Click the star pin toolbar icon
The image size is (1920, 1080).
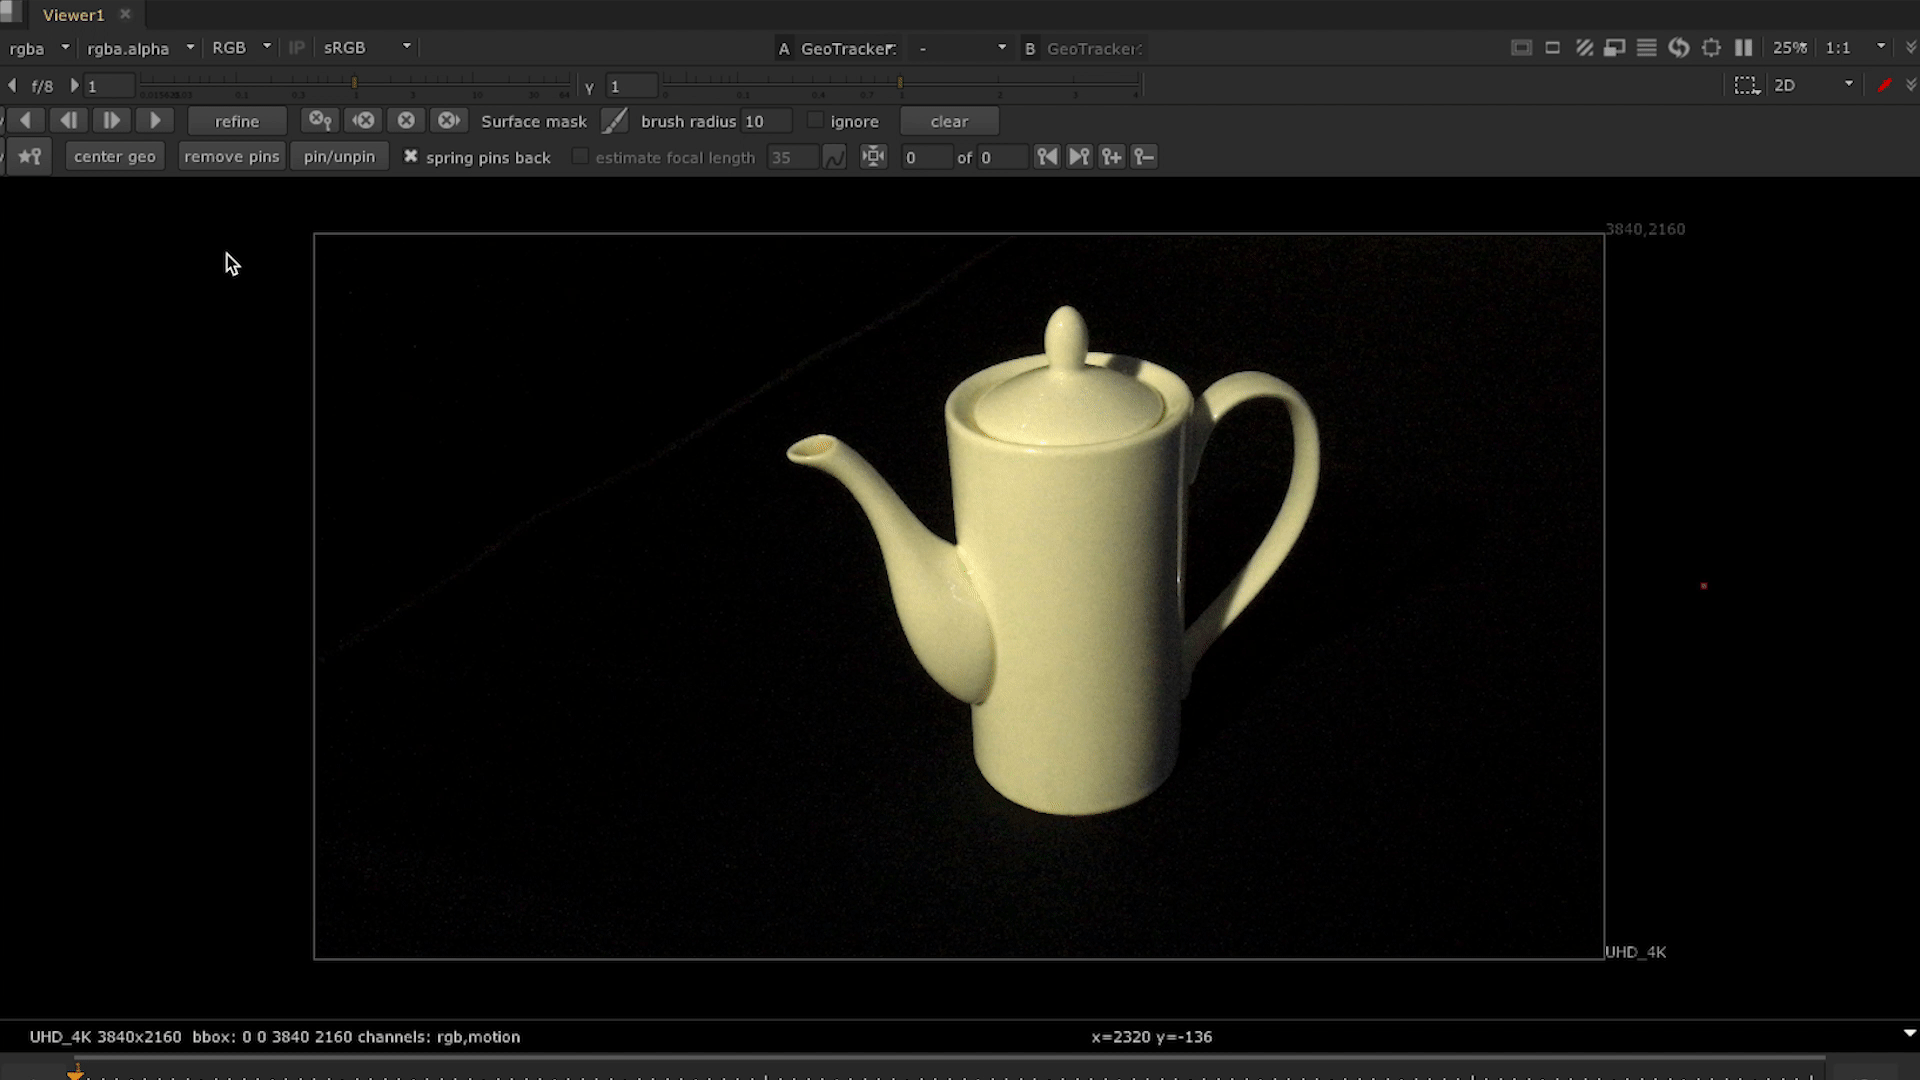click(x=30, y=157)
